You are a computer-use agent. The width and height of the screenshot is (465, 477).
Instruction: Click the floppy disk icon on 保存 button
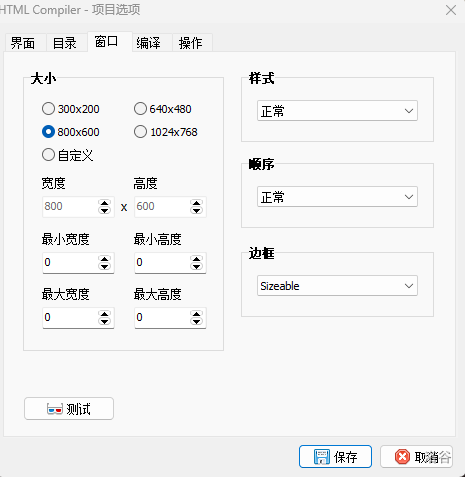pos(322,457)
